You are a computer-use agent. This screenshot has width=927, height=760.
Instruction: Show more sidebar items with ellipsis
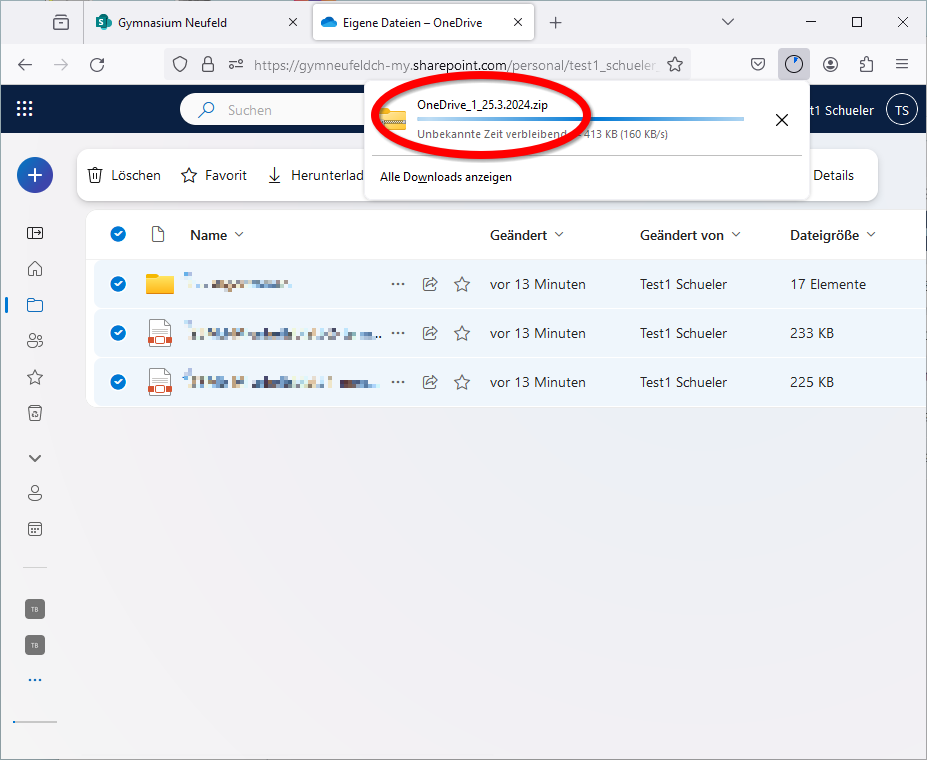[x=35, y=680]
